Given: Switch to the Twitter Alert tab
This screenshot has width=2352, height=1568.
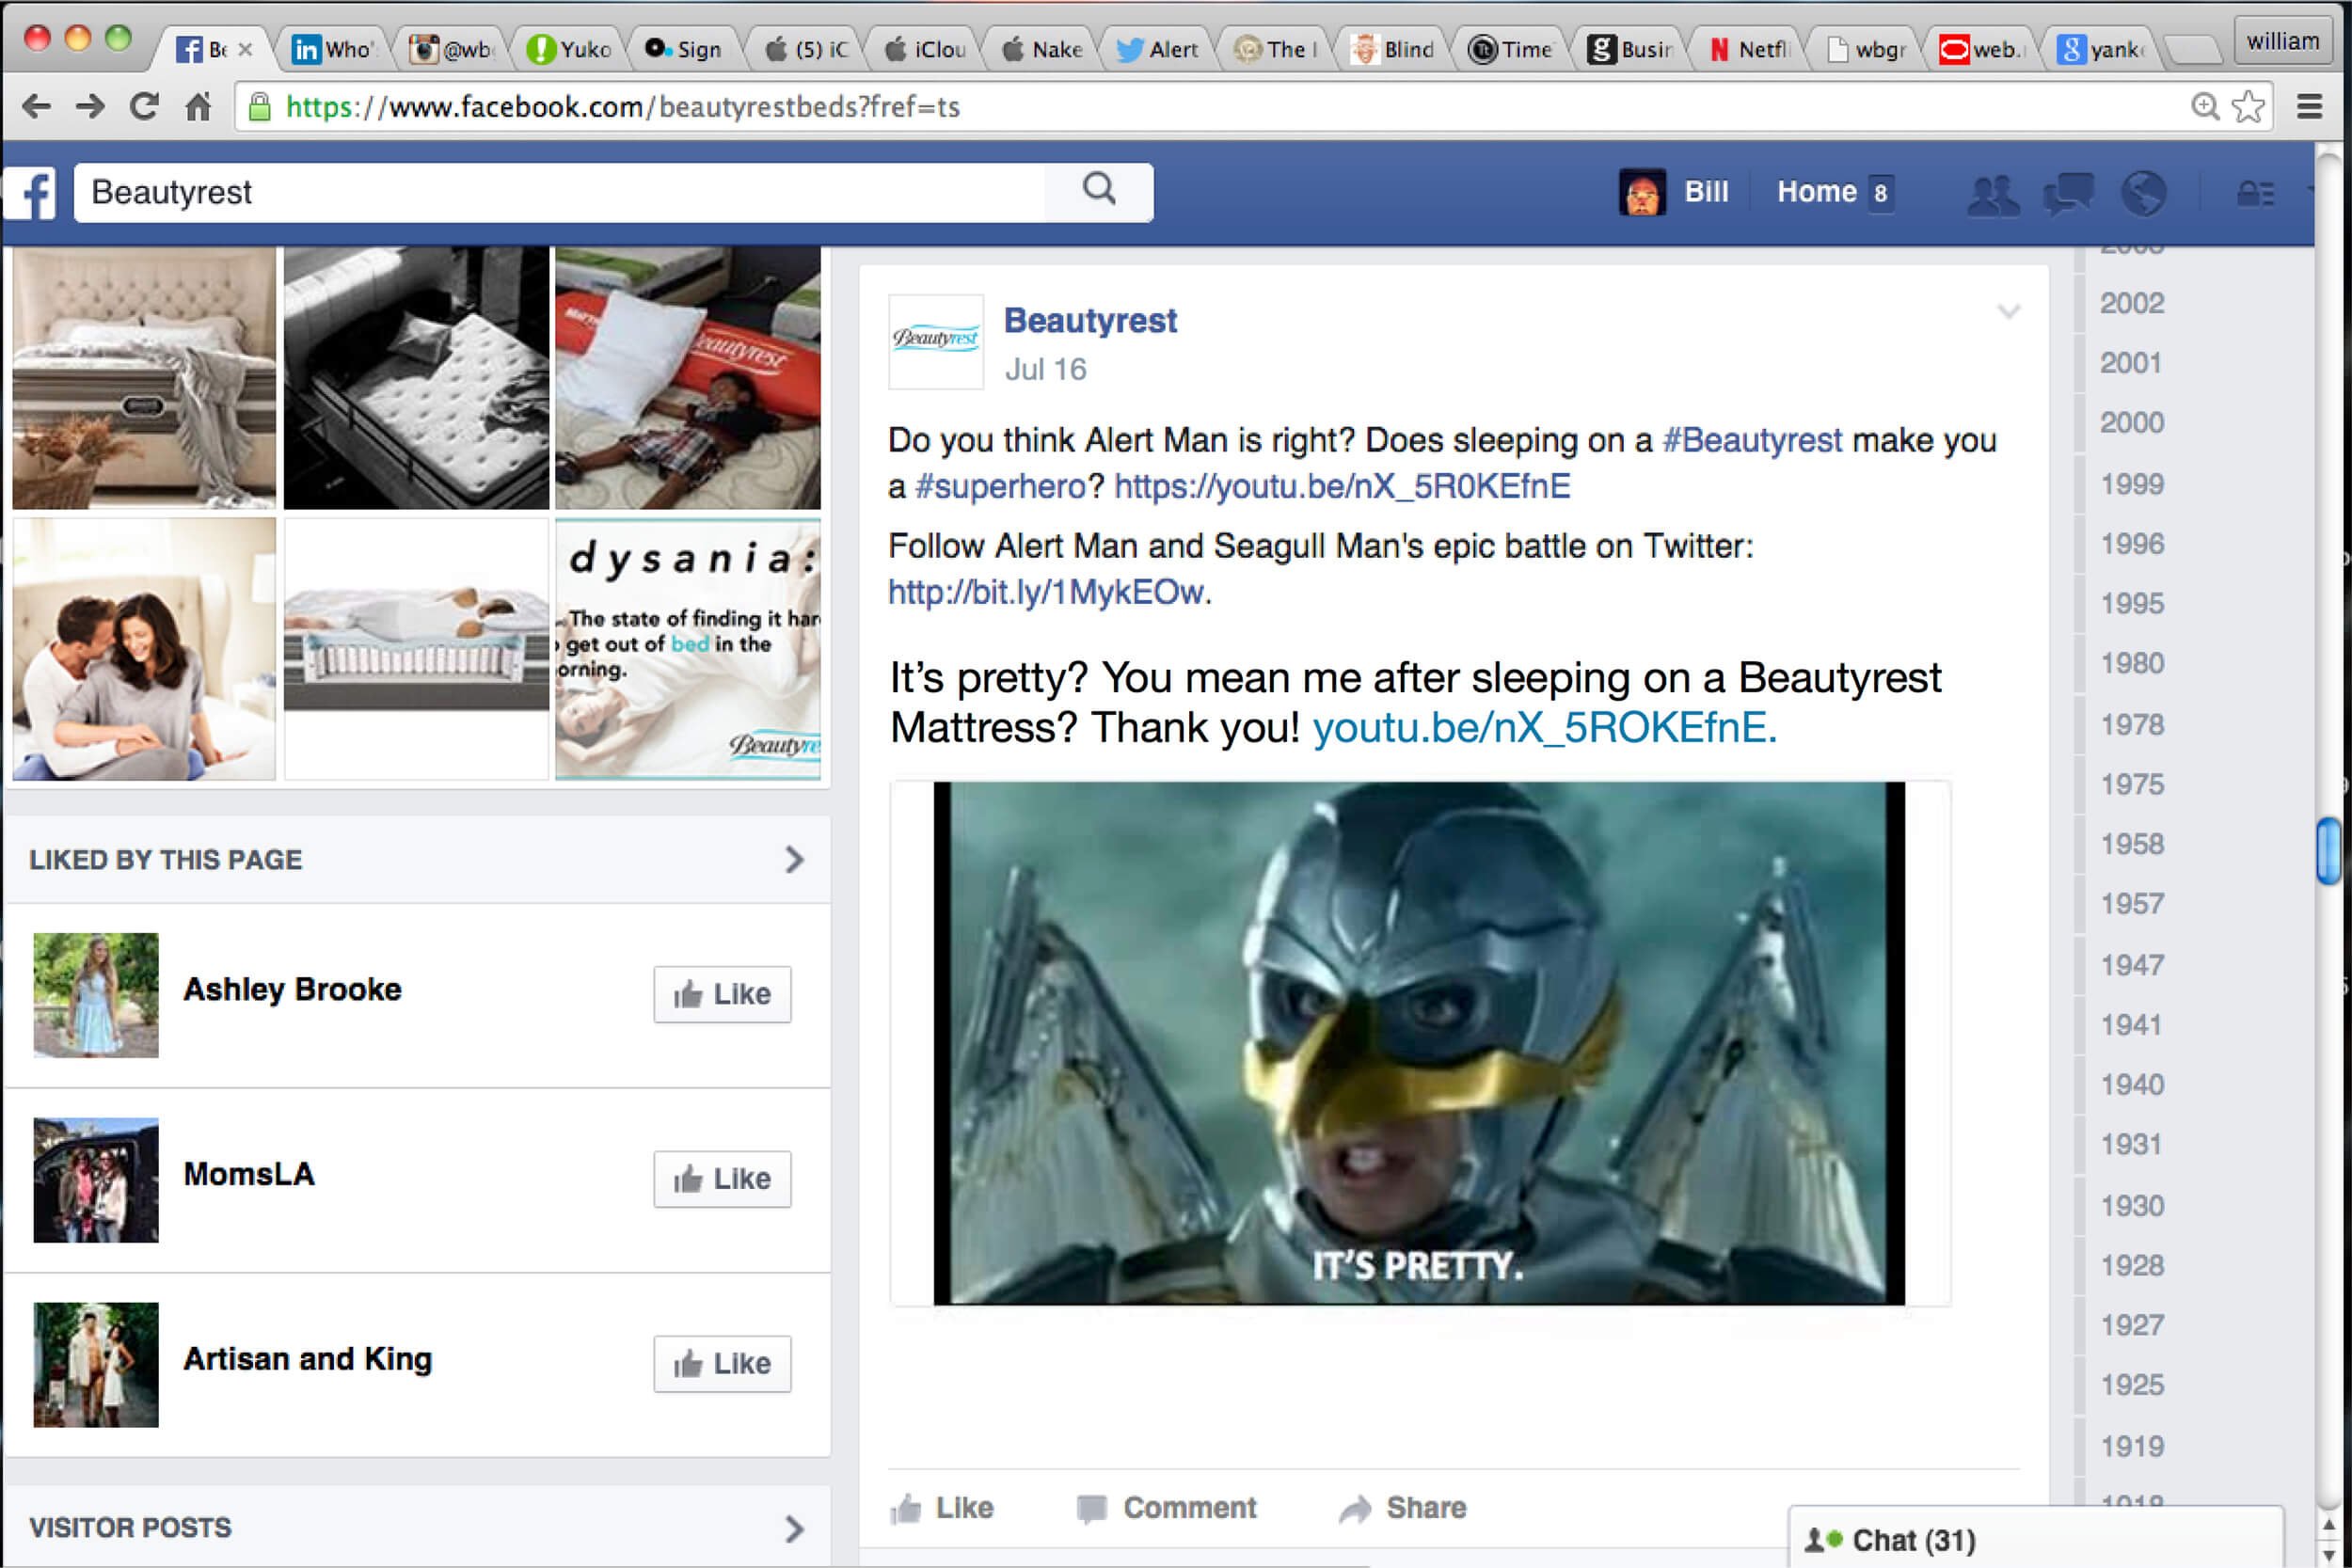Looking at the screenshot, I should 1157,49.
